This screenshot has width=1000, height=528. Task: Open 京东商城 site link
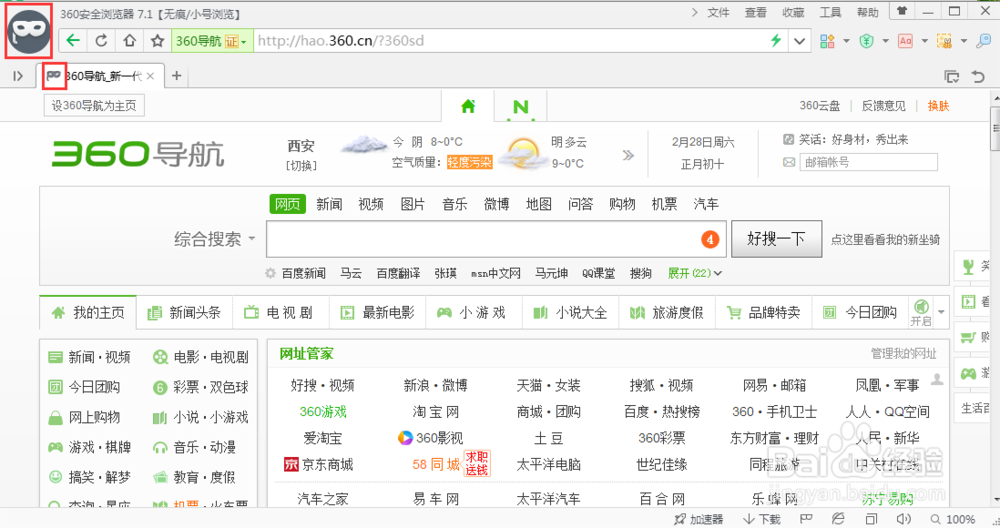(x=318, y=464)
